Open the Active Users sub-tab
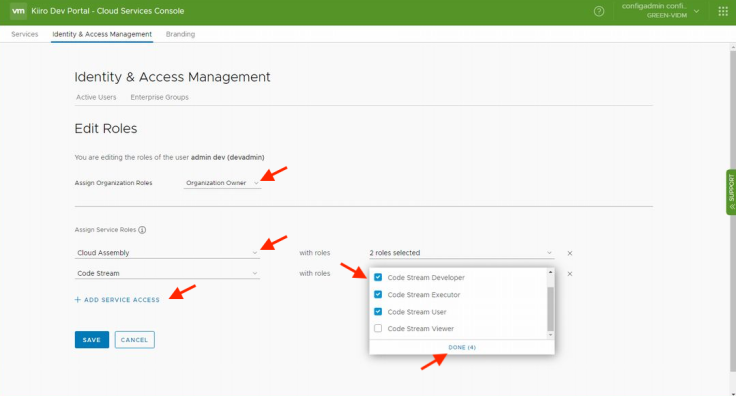 point(96,97)
